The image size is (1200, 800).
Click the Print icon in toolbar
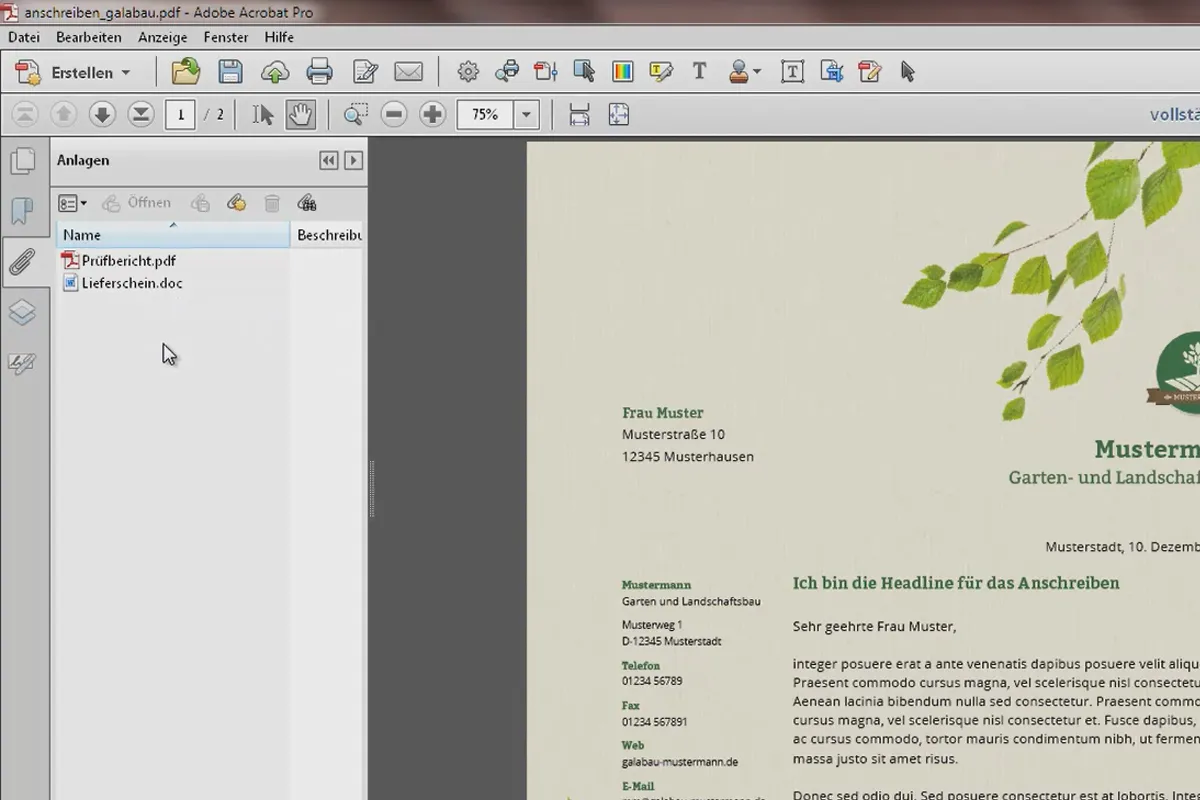pyautogui.click(x=319, y=72)
